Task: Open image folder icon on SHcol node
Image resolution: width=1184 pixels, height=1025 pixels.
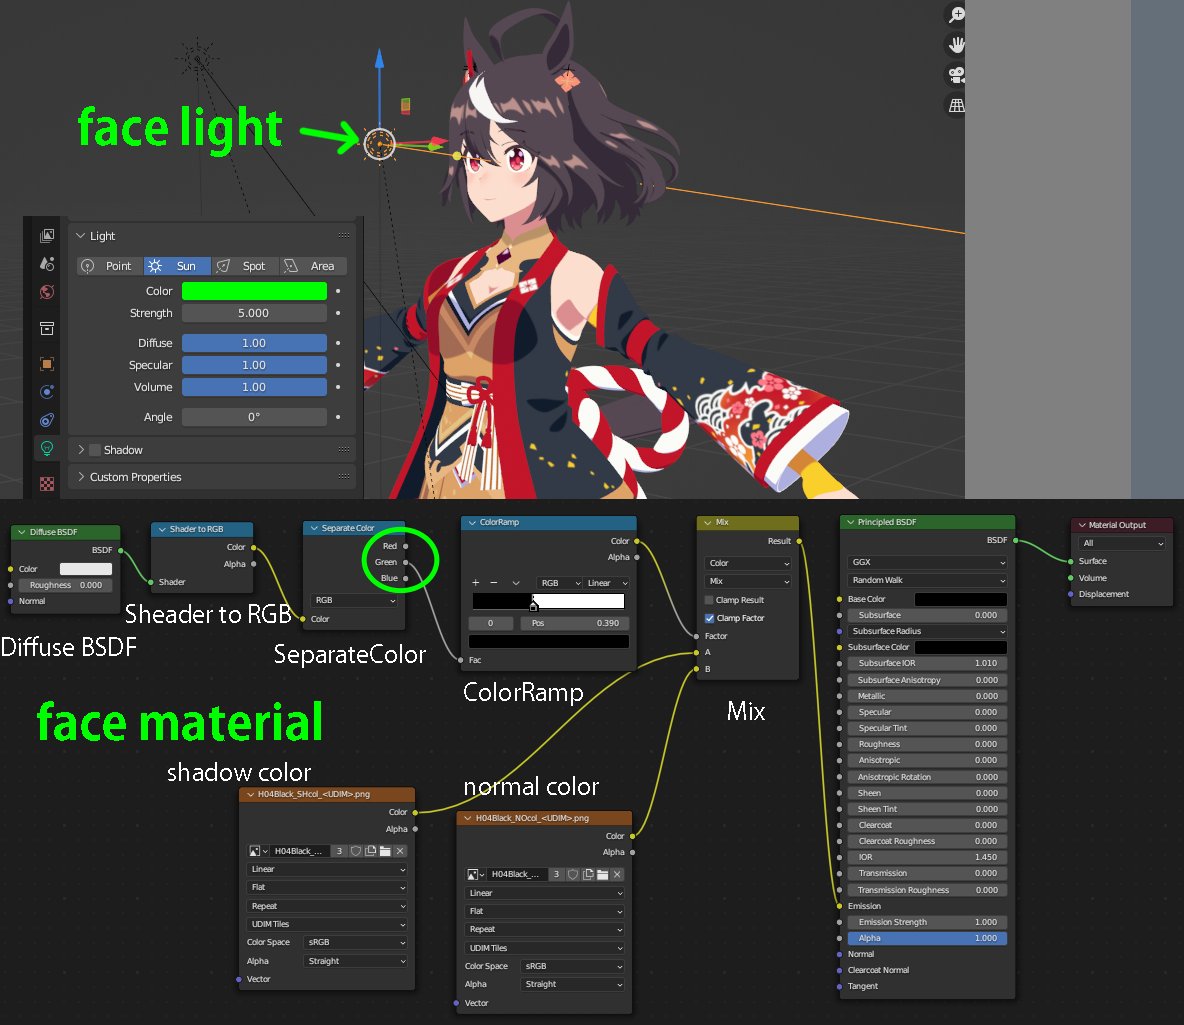Action: pyautogui.click(x=385, y=851)
